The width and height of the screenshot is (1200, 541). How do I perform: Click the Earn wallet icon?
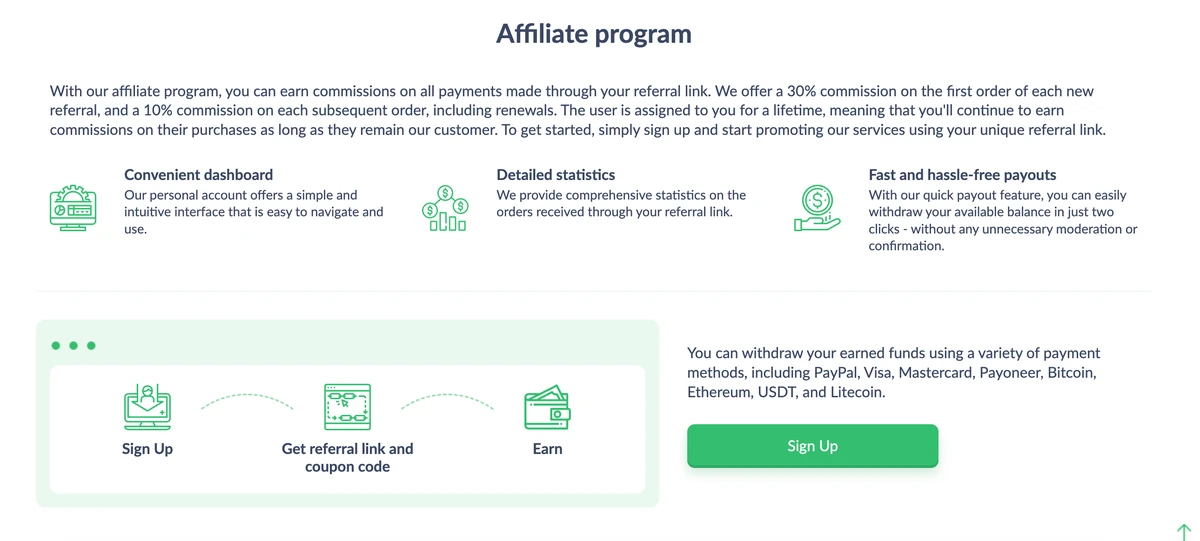click(547, 408)
